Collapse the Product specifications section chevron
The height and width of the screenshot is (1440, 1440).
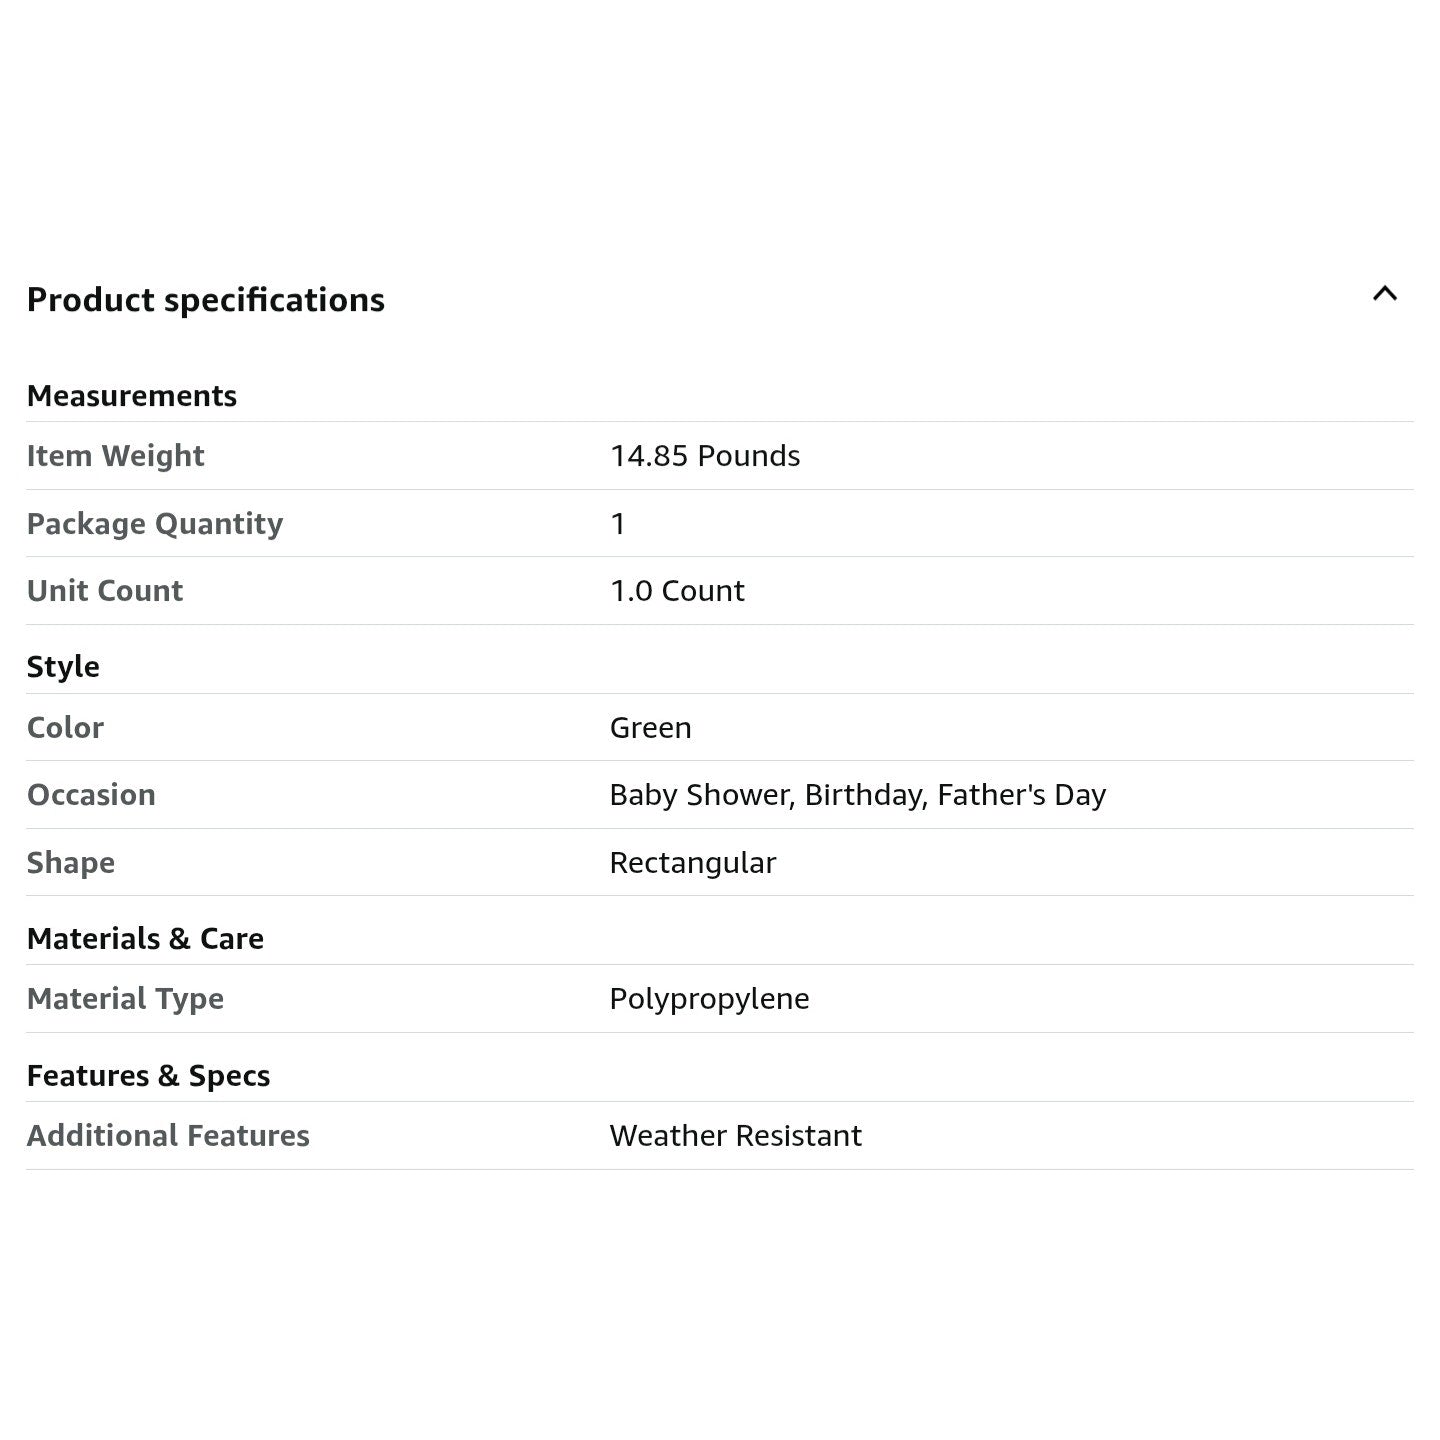click(1384, 294)
